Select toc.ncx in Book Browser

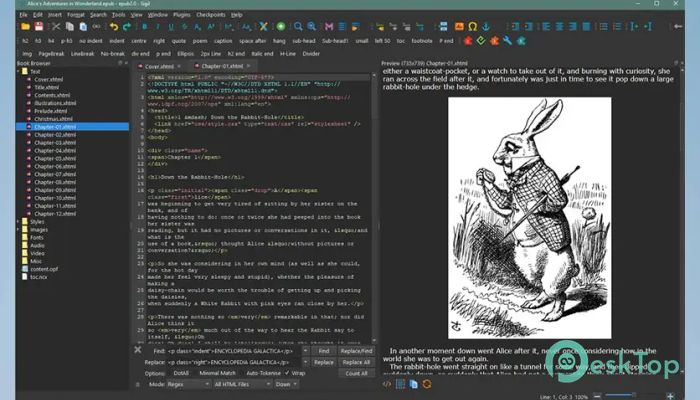click(38, 277)
